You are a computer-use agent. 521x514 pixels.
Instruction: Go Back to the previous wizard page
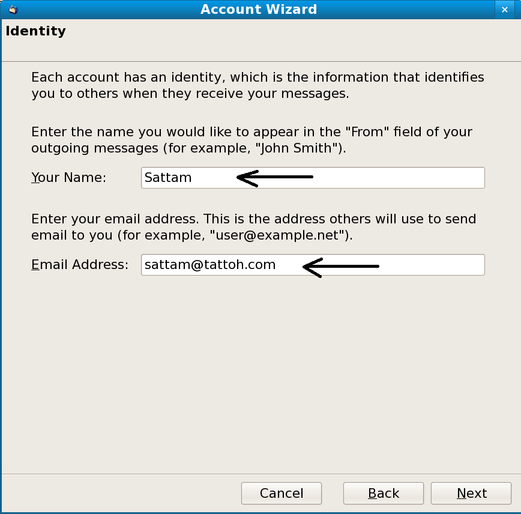(x=383, y=493)
